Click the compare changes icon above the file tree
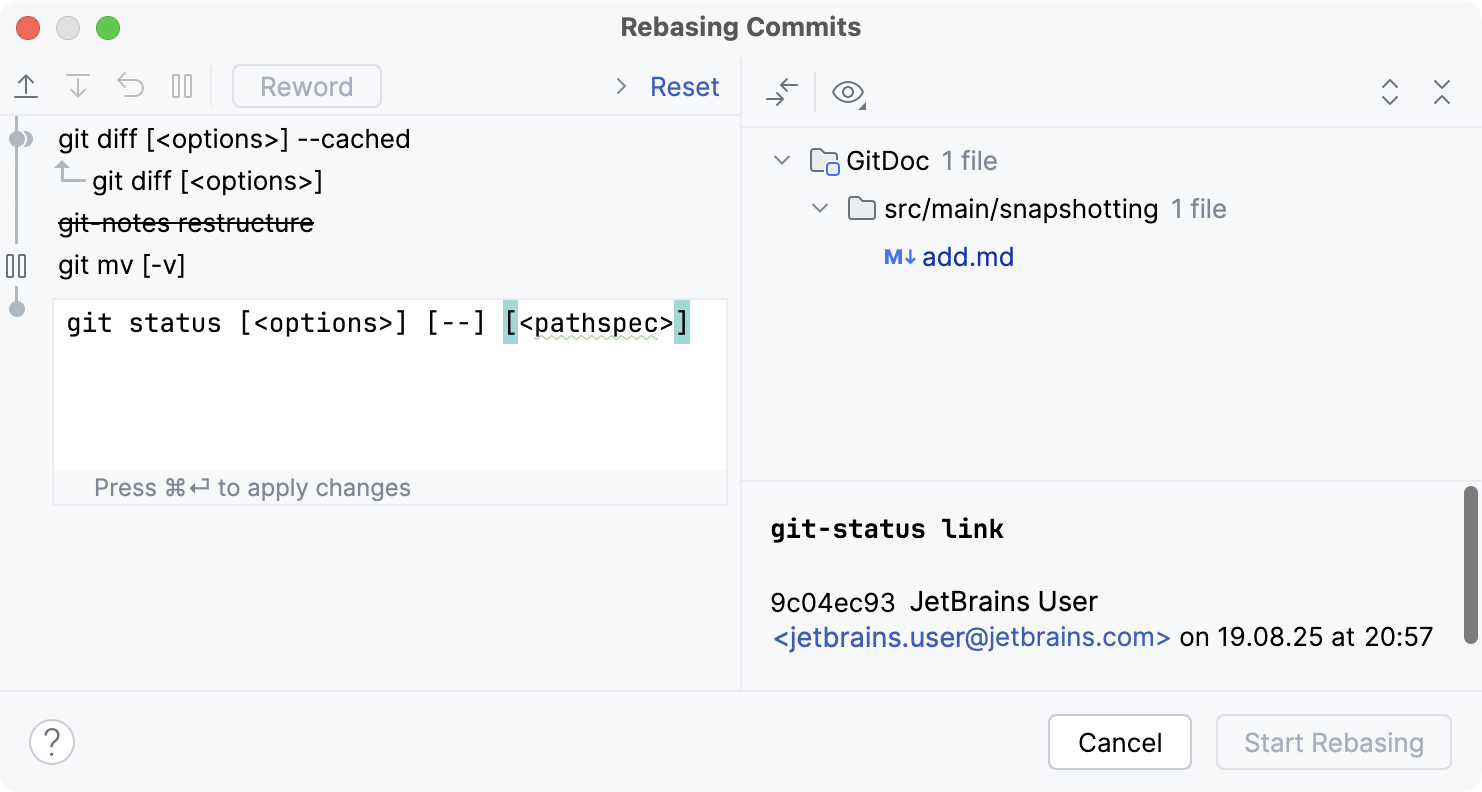 781,91
